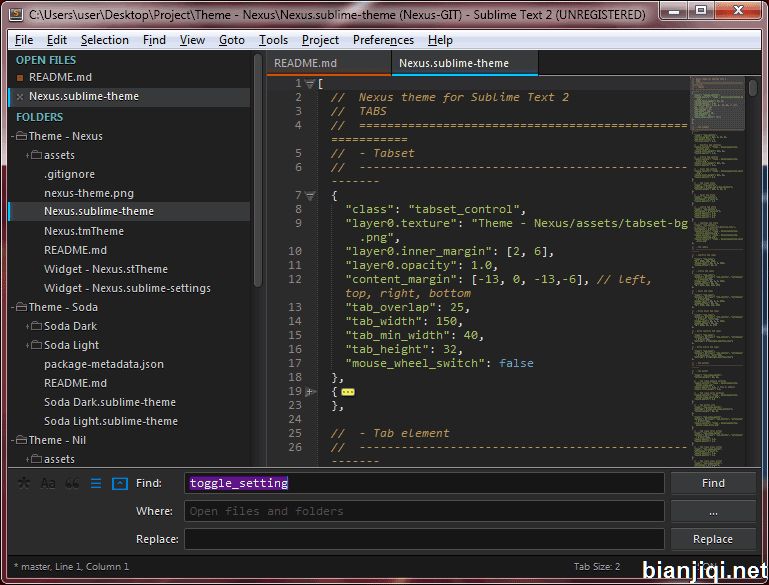
Task: Open nexus-theme.png in sidebar
Action: click(x=89, y=193)
